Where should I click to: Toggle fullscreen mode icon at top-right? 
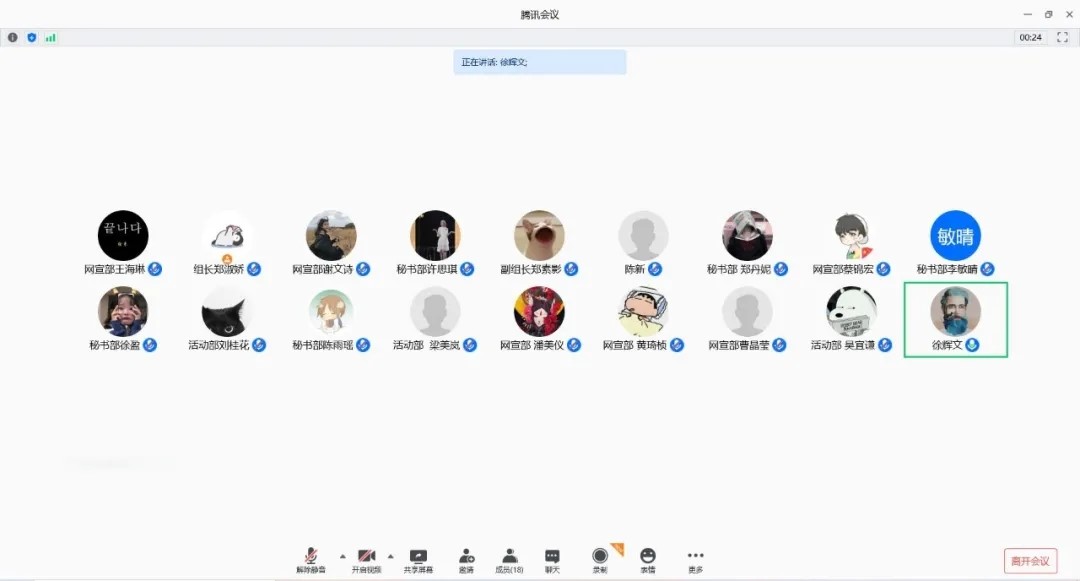point(1063,37)
